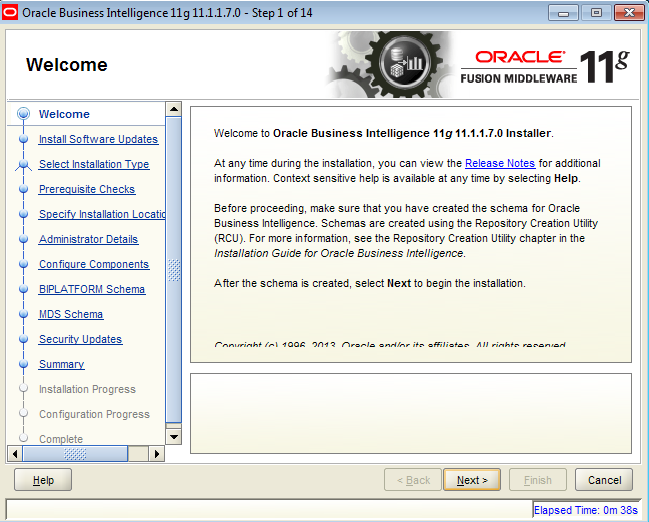Click the step list scroll right arrow

coord(156,454)
